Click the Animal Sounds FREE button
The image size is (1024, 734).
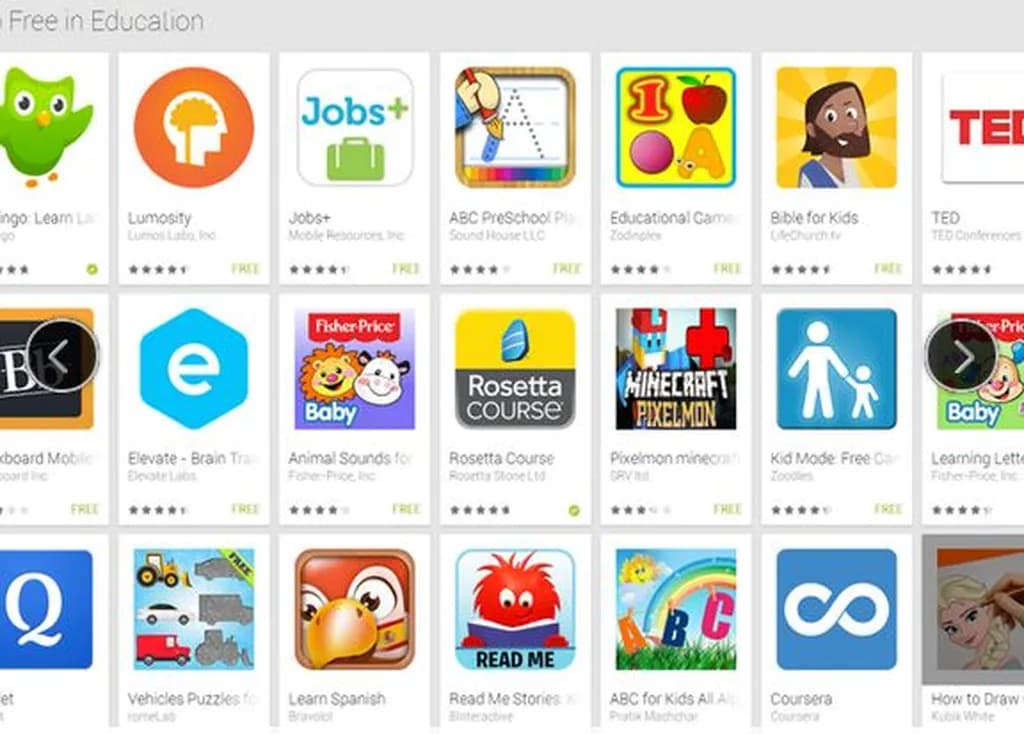click(x=406, y=509)
